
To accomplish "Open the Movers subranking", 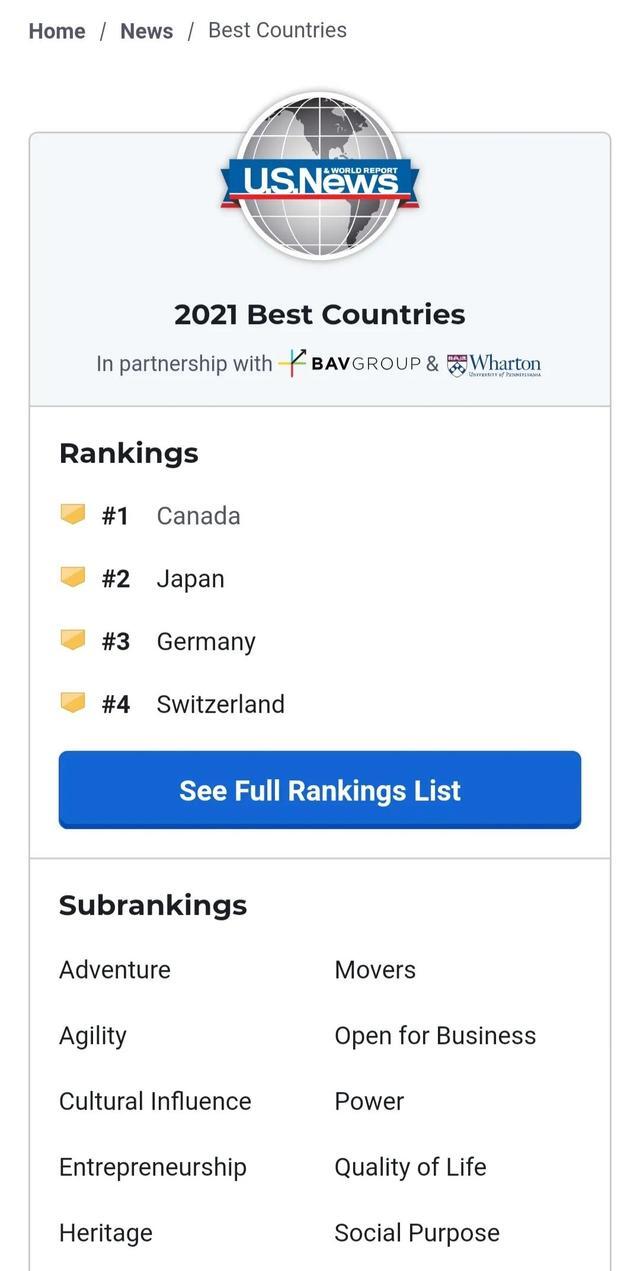I will [x=375, y=970].
